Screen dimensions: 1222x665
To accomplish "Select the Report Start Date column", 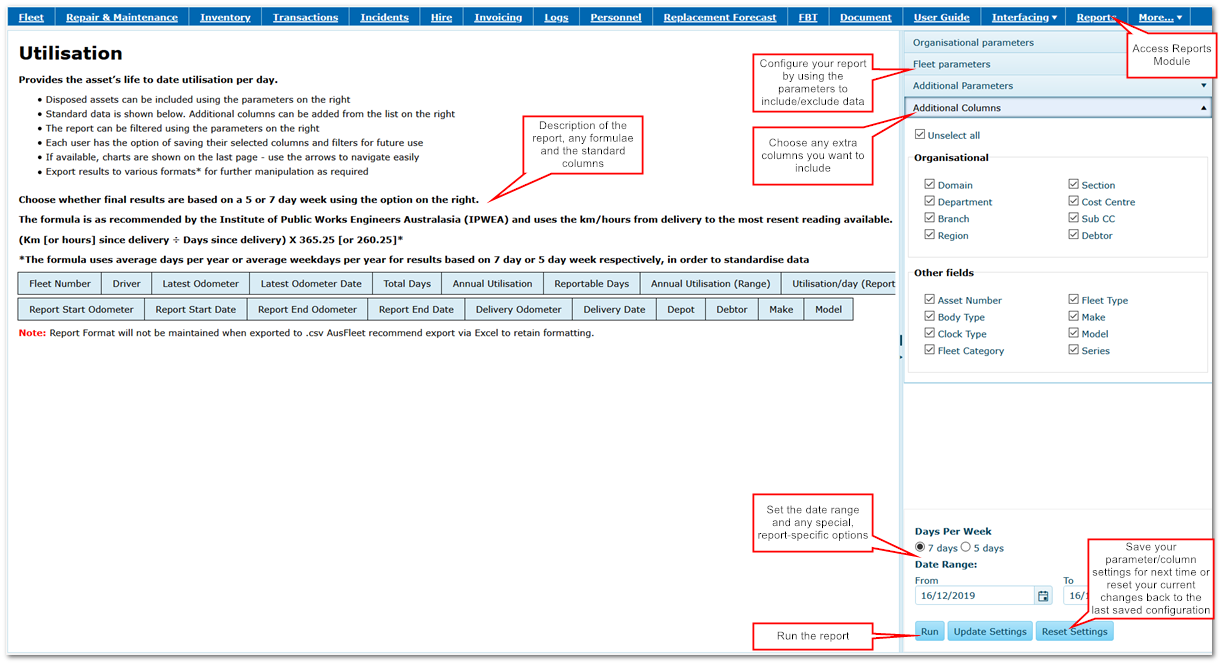I will click(x=196, y=310).
